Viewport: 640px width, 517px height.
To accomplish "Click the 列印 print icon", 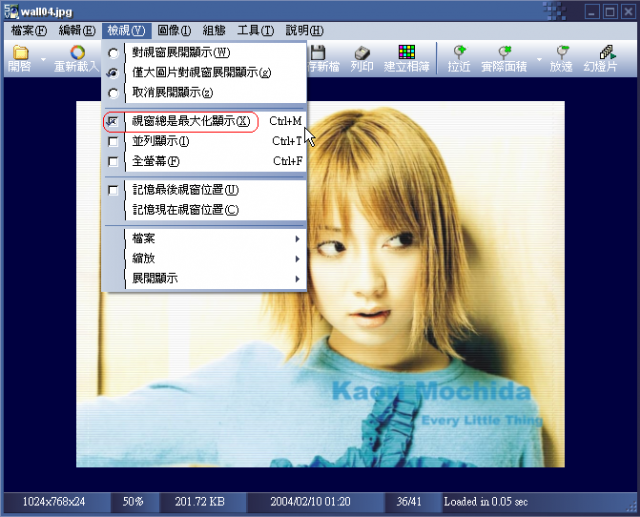I will tap(362, 53).
